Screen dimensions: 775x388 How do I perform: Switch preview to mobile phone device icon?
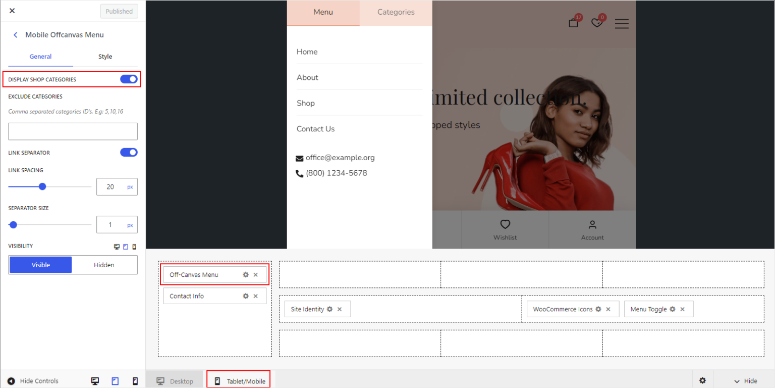tap(135, 381)
